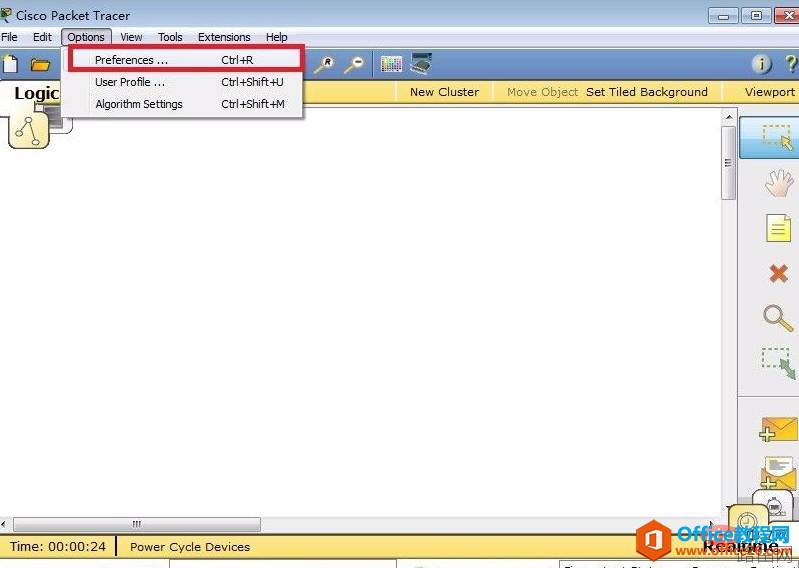Click the Move Object label

(542, 92)
